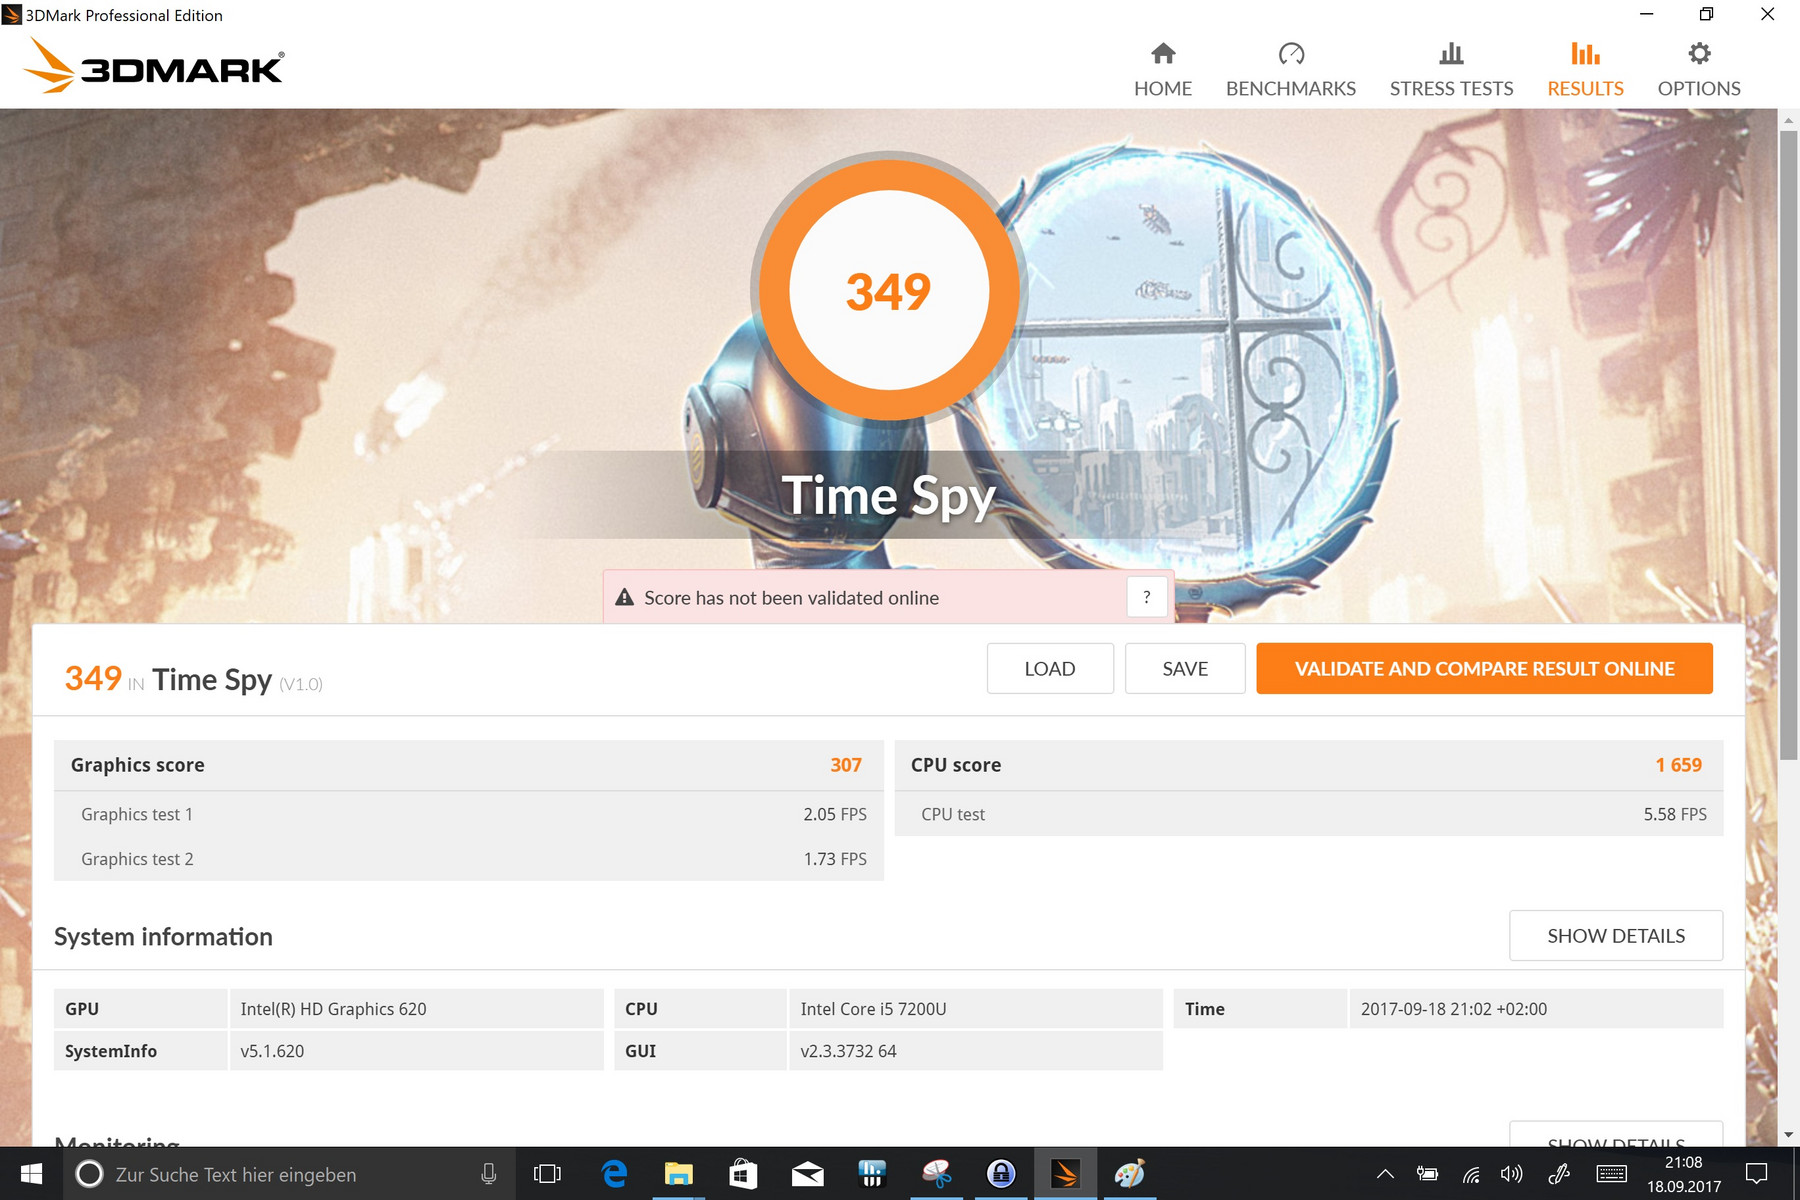Open the Benchmarks section
Screen dimensions: 1800x1200
pos(1290,70)
